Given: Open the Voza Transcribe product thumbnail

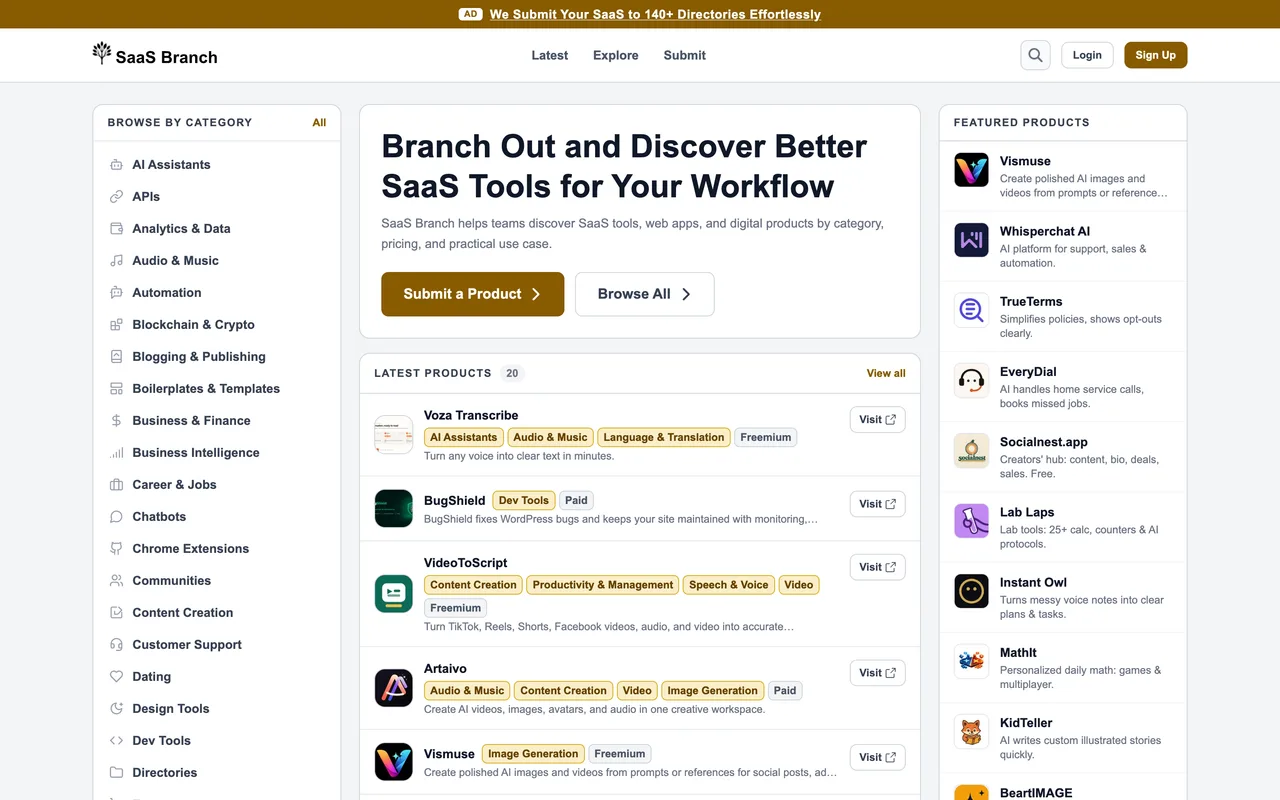Looking at the screenshot, I should [x=394, y=435].
